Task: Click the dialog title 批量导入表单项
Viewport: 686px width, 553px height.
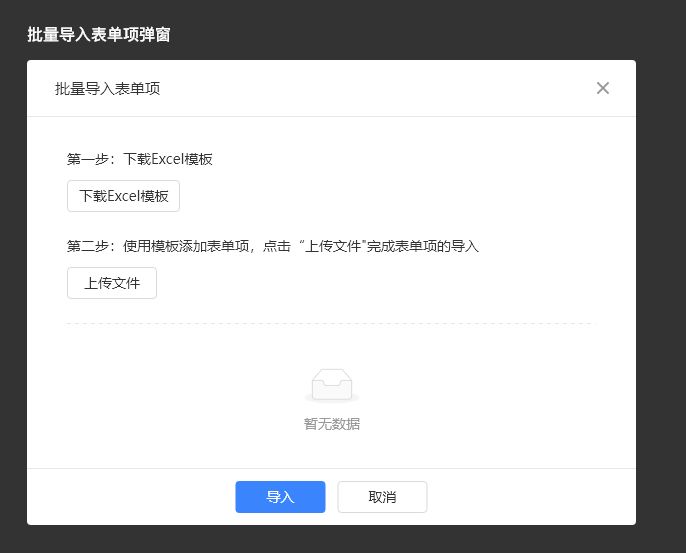Action: pyautogui.click(x=107, y=88)
